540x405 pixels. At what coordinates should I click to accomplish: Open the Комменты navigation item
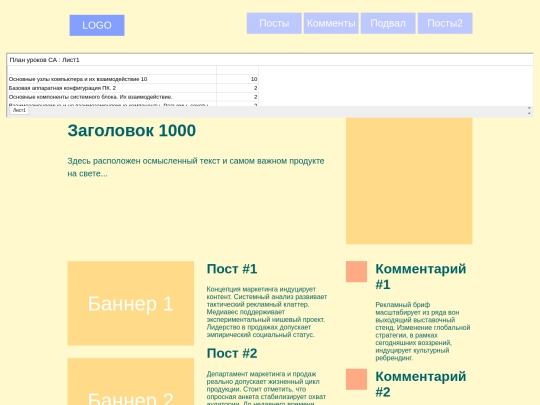(331, 23)
